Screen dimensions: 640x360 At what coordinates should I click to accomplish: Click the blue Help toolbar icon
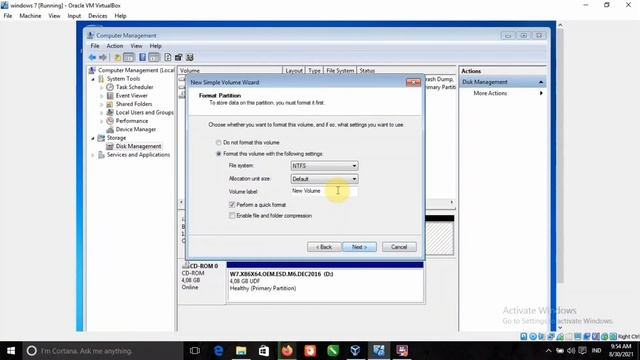point(142,58)
